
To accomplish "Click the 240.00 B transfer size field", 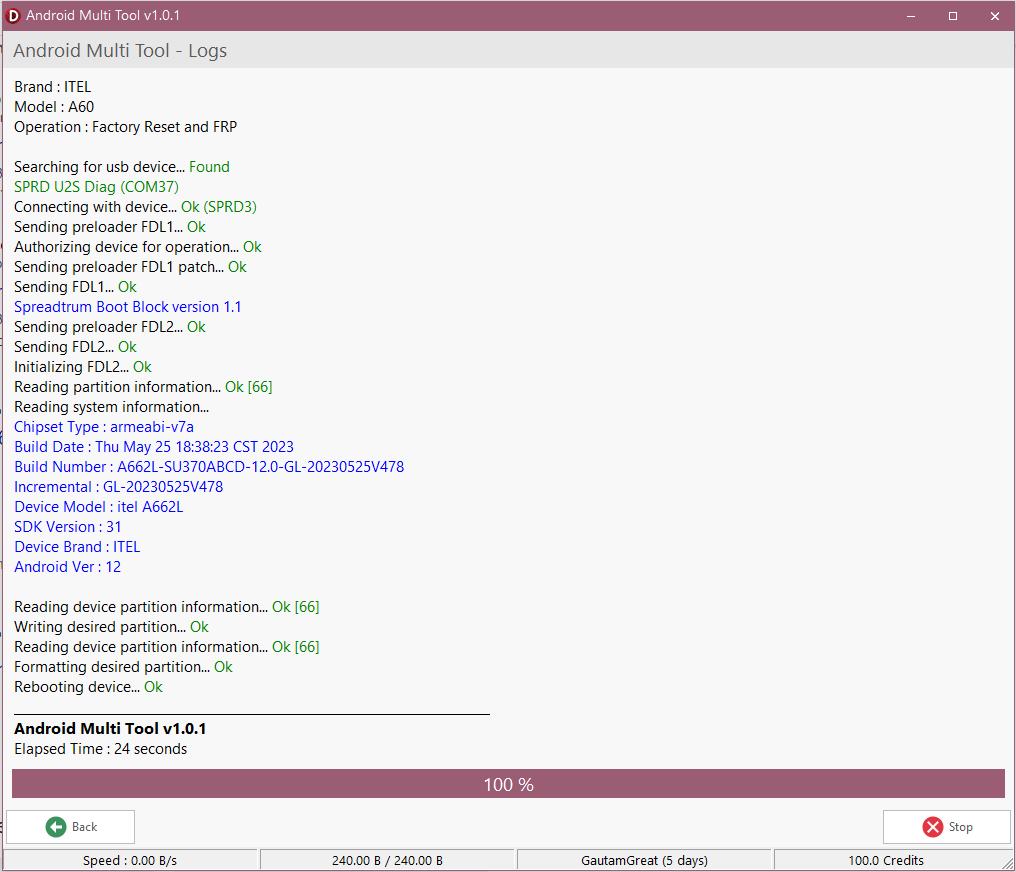I will tap(387, 859).
